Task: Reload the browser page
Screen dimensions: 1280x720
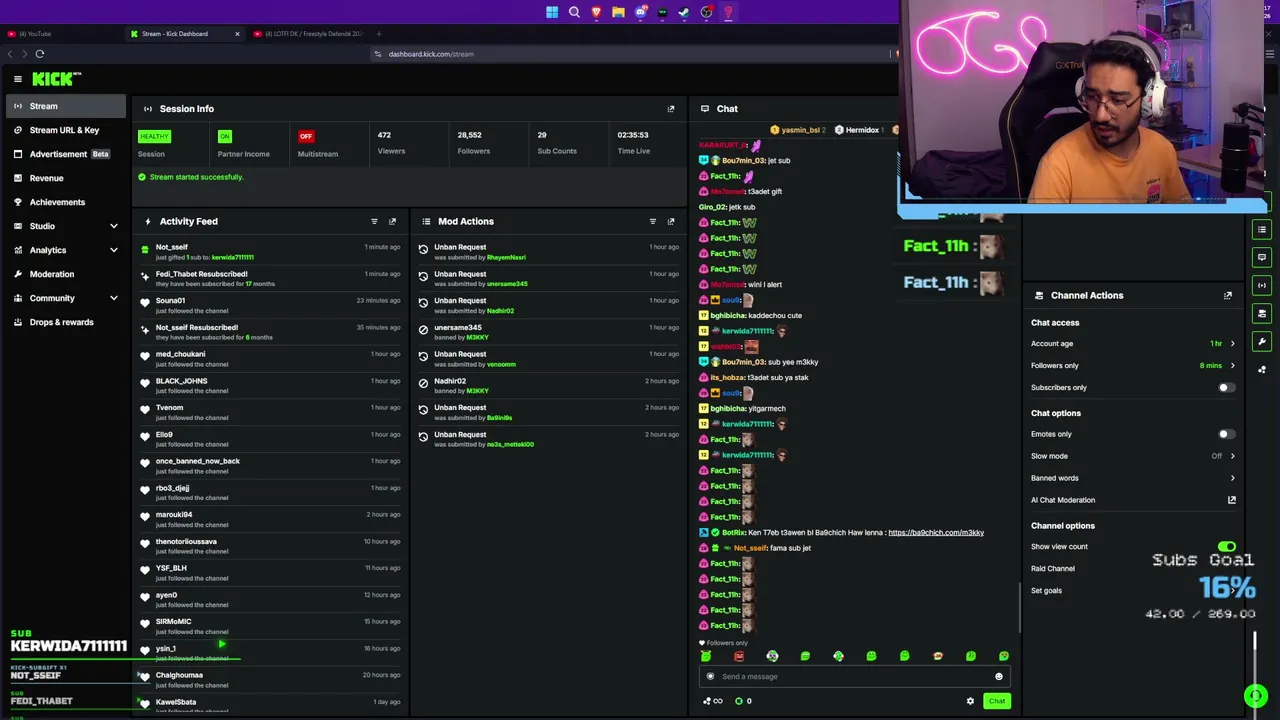Action: click(x=40, y=54)
